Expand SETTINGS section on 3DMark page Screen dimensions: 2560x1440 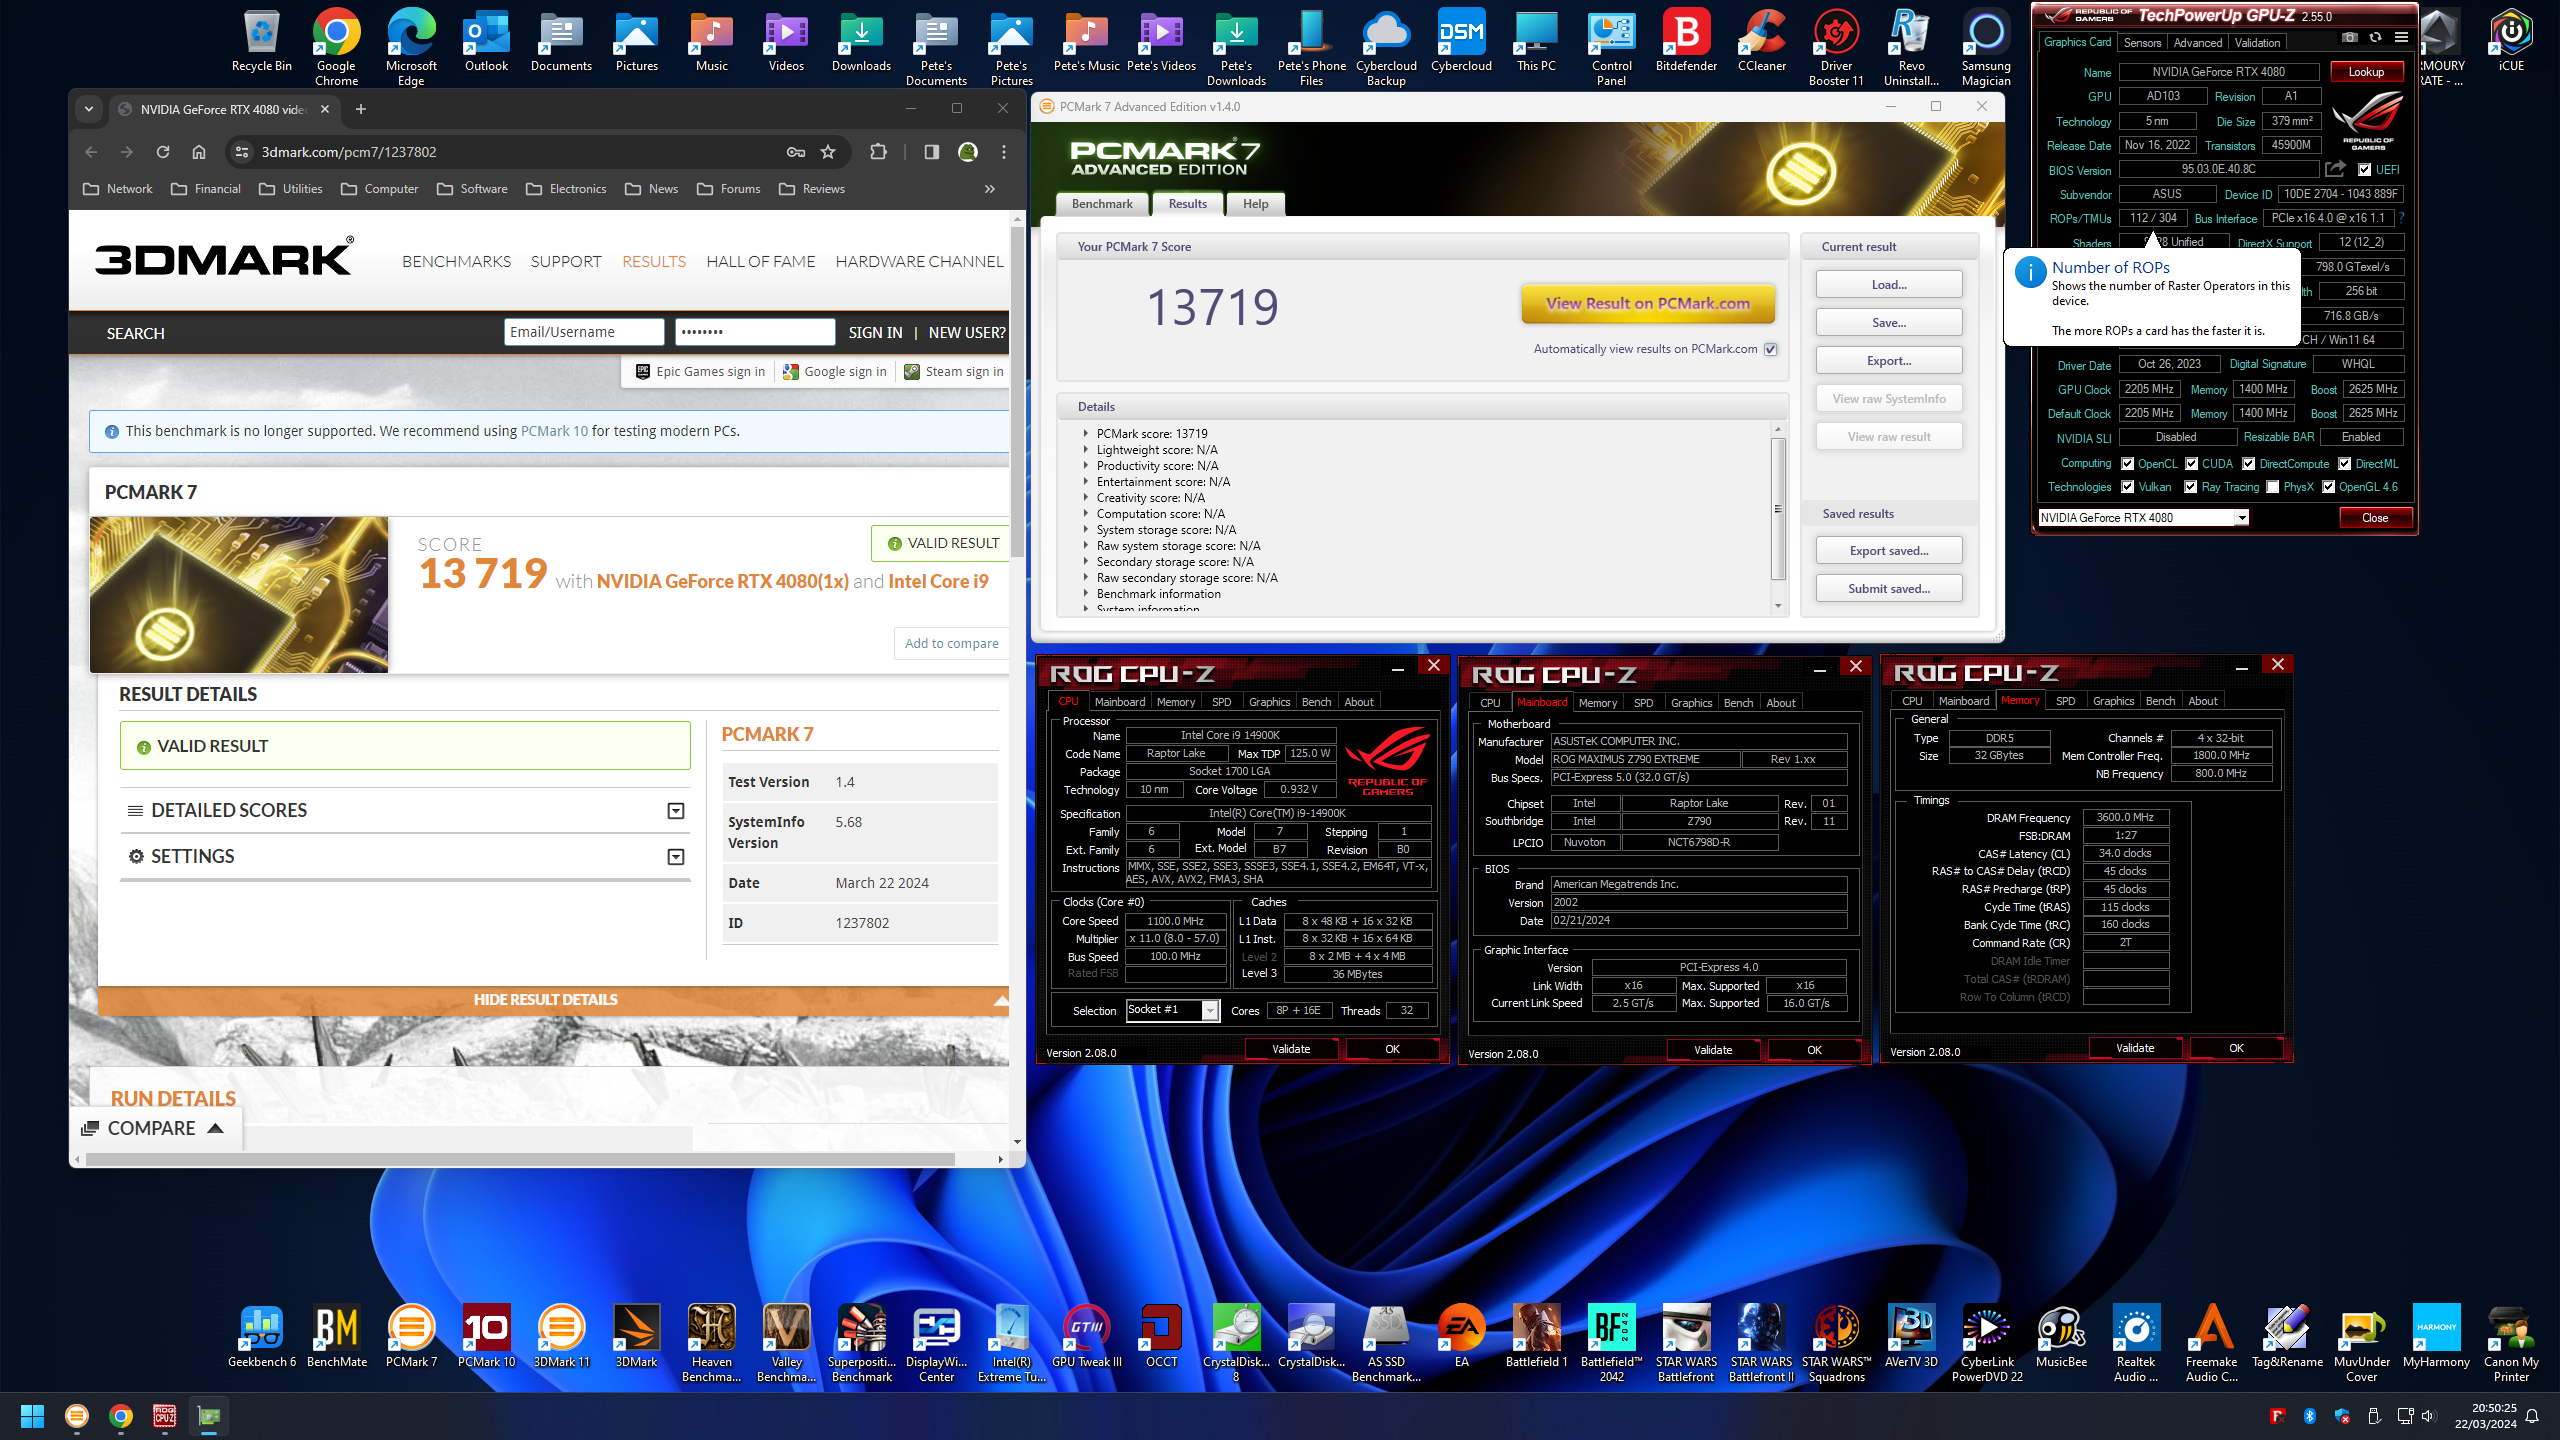coord(676,857)
